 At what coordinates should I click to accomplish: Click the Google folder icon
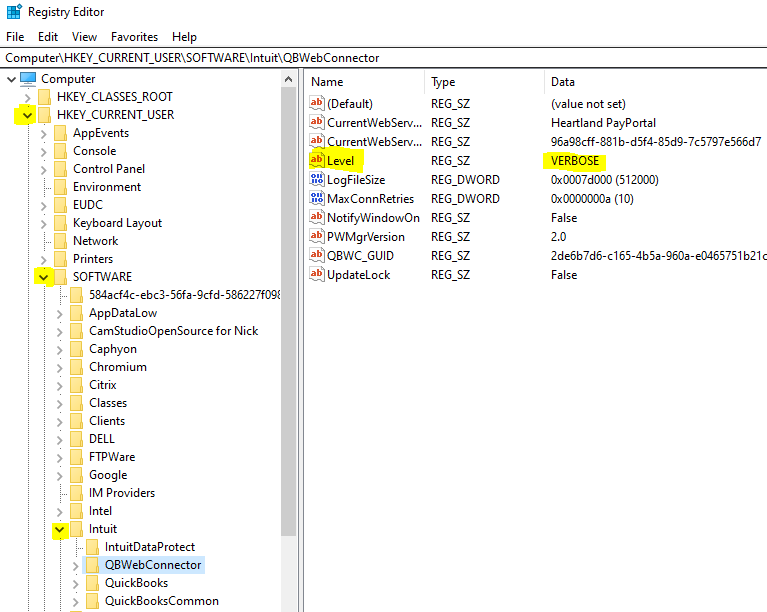(76, 475)
